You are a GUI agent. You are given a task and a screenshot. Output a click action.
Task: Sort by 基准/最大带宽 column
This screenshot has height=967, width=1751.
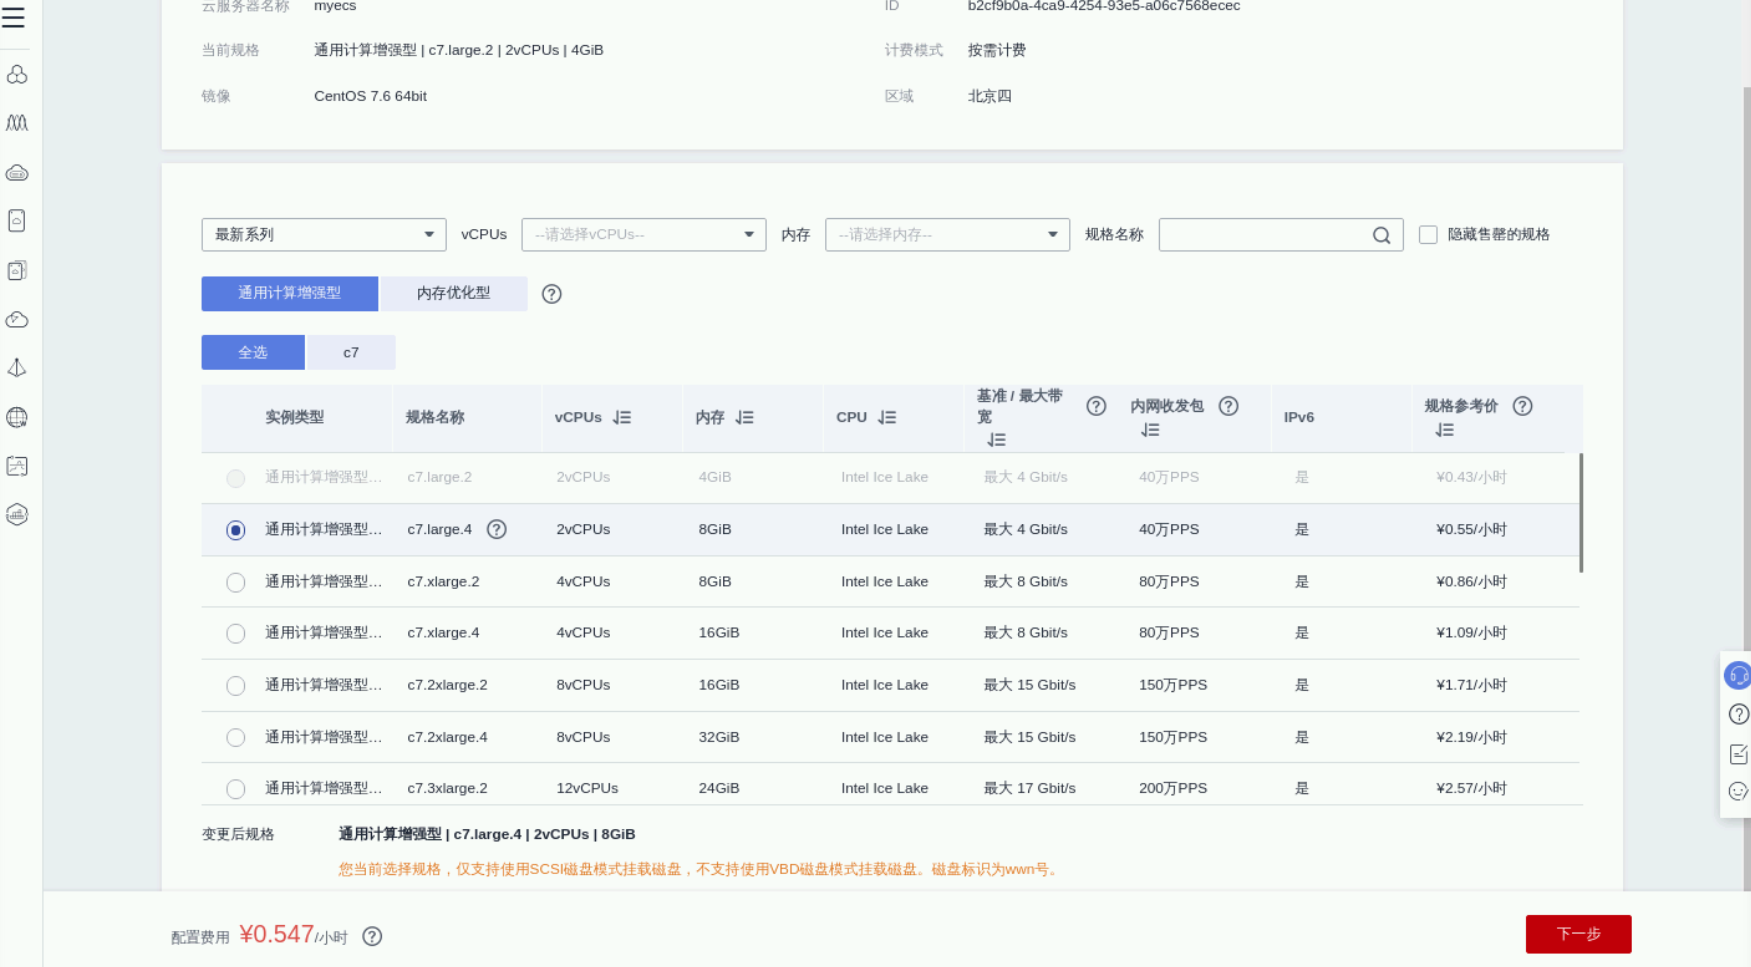pyautogui.click(x=996, y=440)
